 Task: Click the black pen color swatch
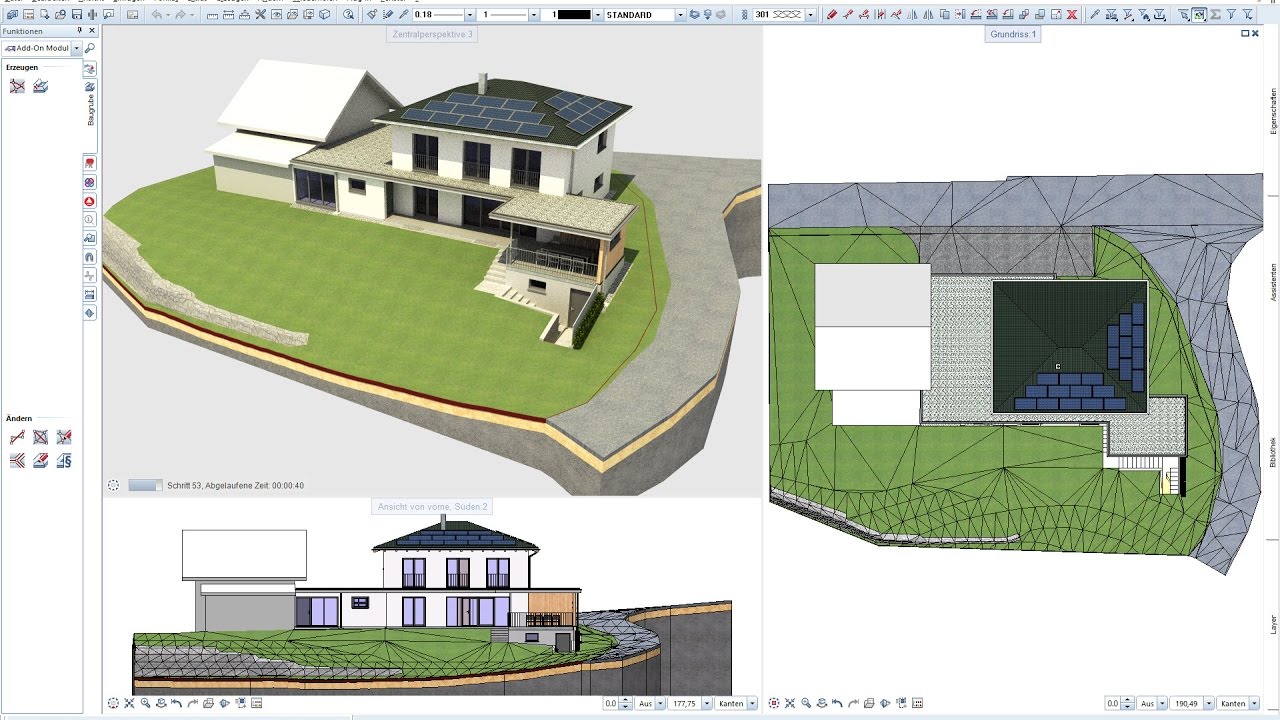[574, 15]
